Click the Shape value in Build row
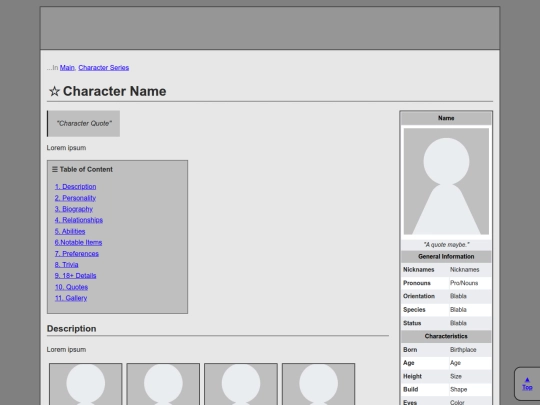The image size is (540, 405). tap(458, 390)
